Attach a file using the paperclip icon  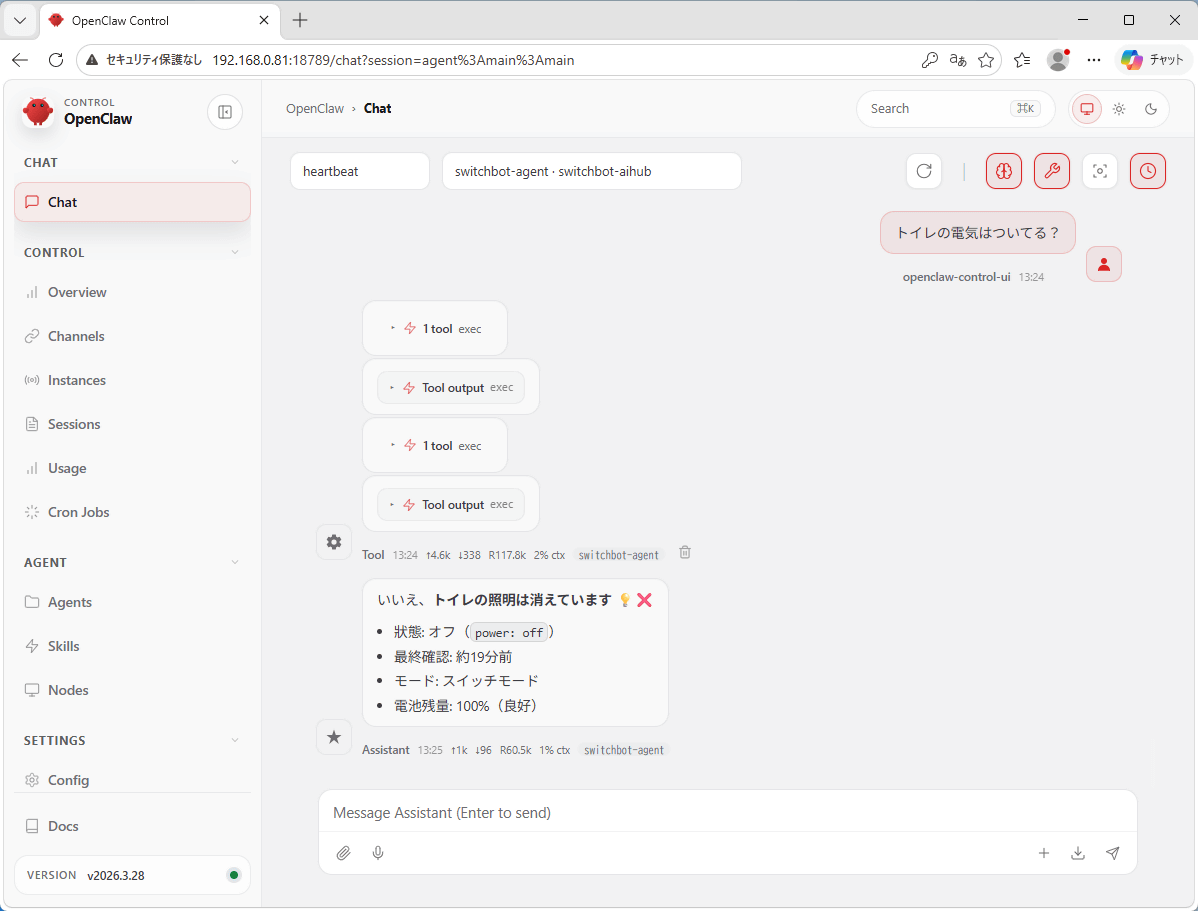344,853
